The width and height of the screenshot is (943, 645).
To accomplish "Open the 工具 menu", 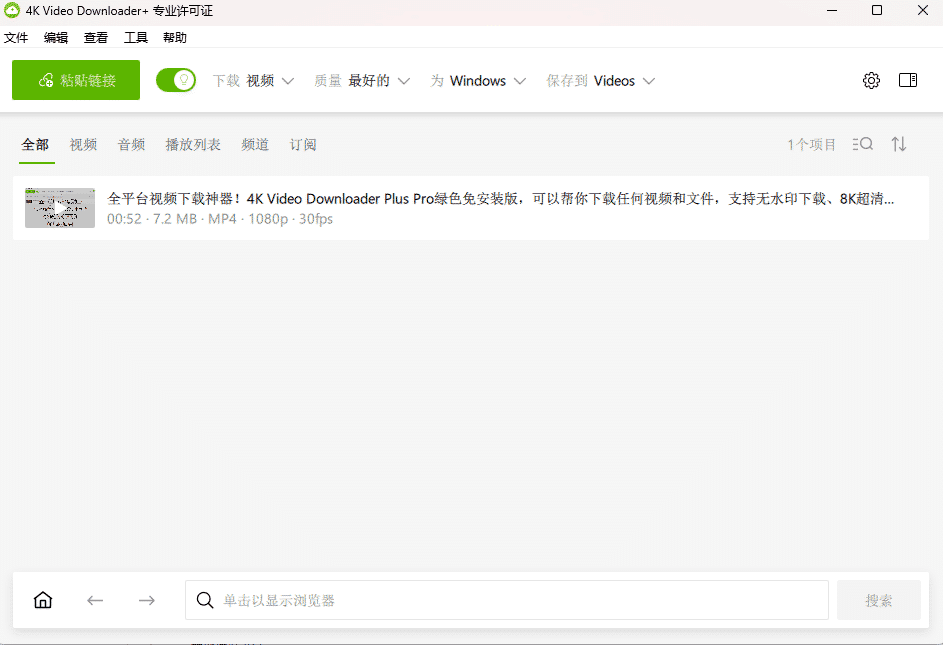I will (x=136, y=38).
